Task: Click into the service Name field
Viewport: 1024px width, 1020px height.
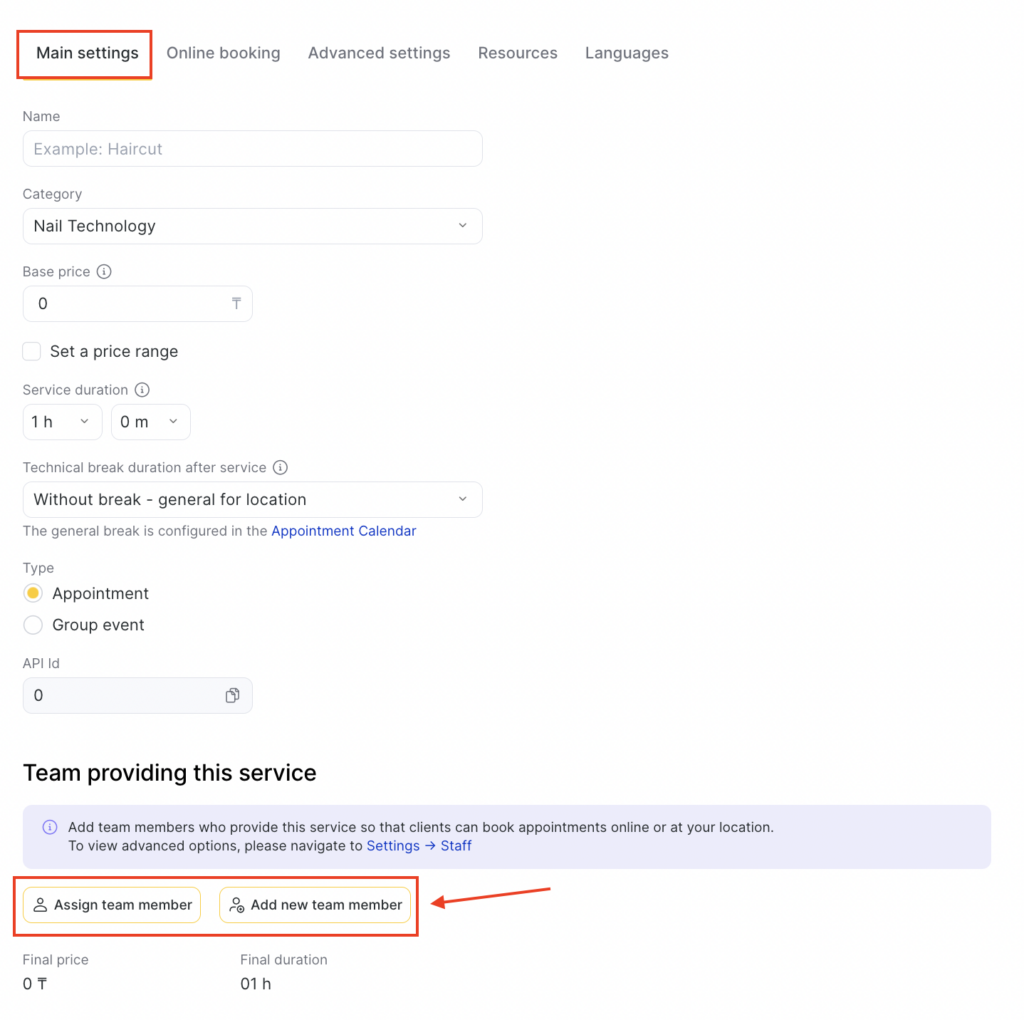Action: (x=252, y=149)
